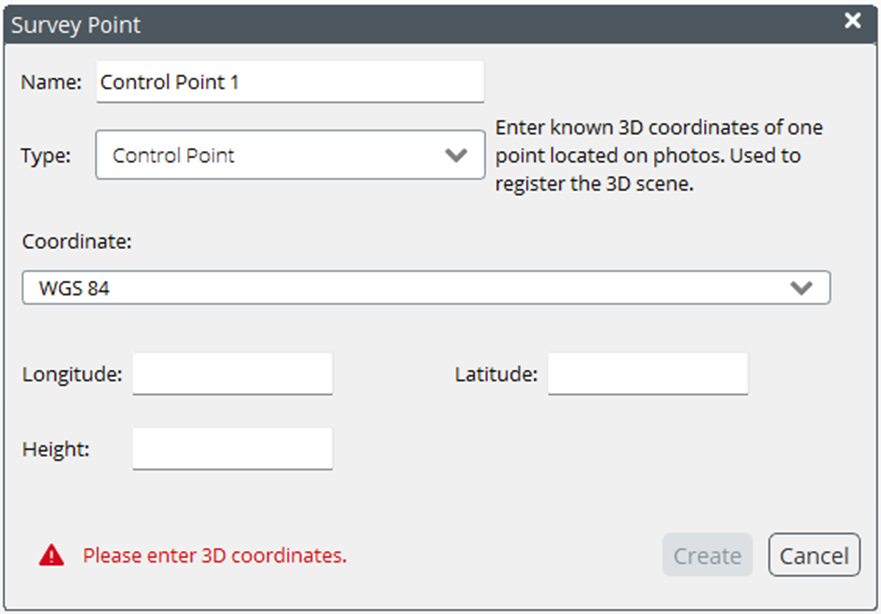
Task: Click the Create button
Action: click(707, 555)
